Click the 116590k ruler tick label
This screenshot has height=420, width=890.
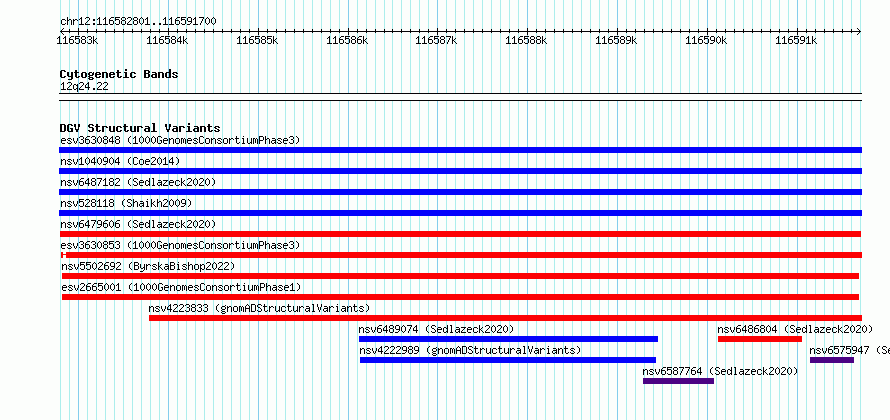pos(706,40)
